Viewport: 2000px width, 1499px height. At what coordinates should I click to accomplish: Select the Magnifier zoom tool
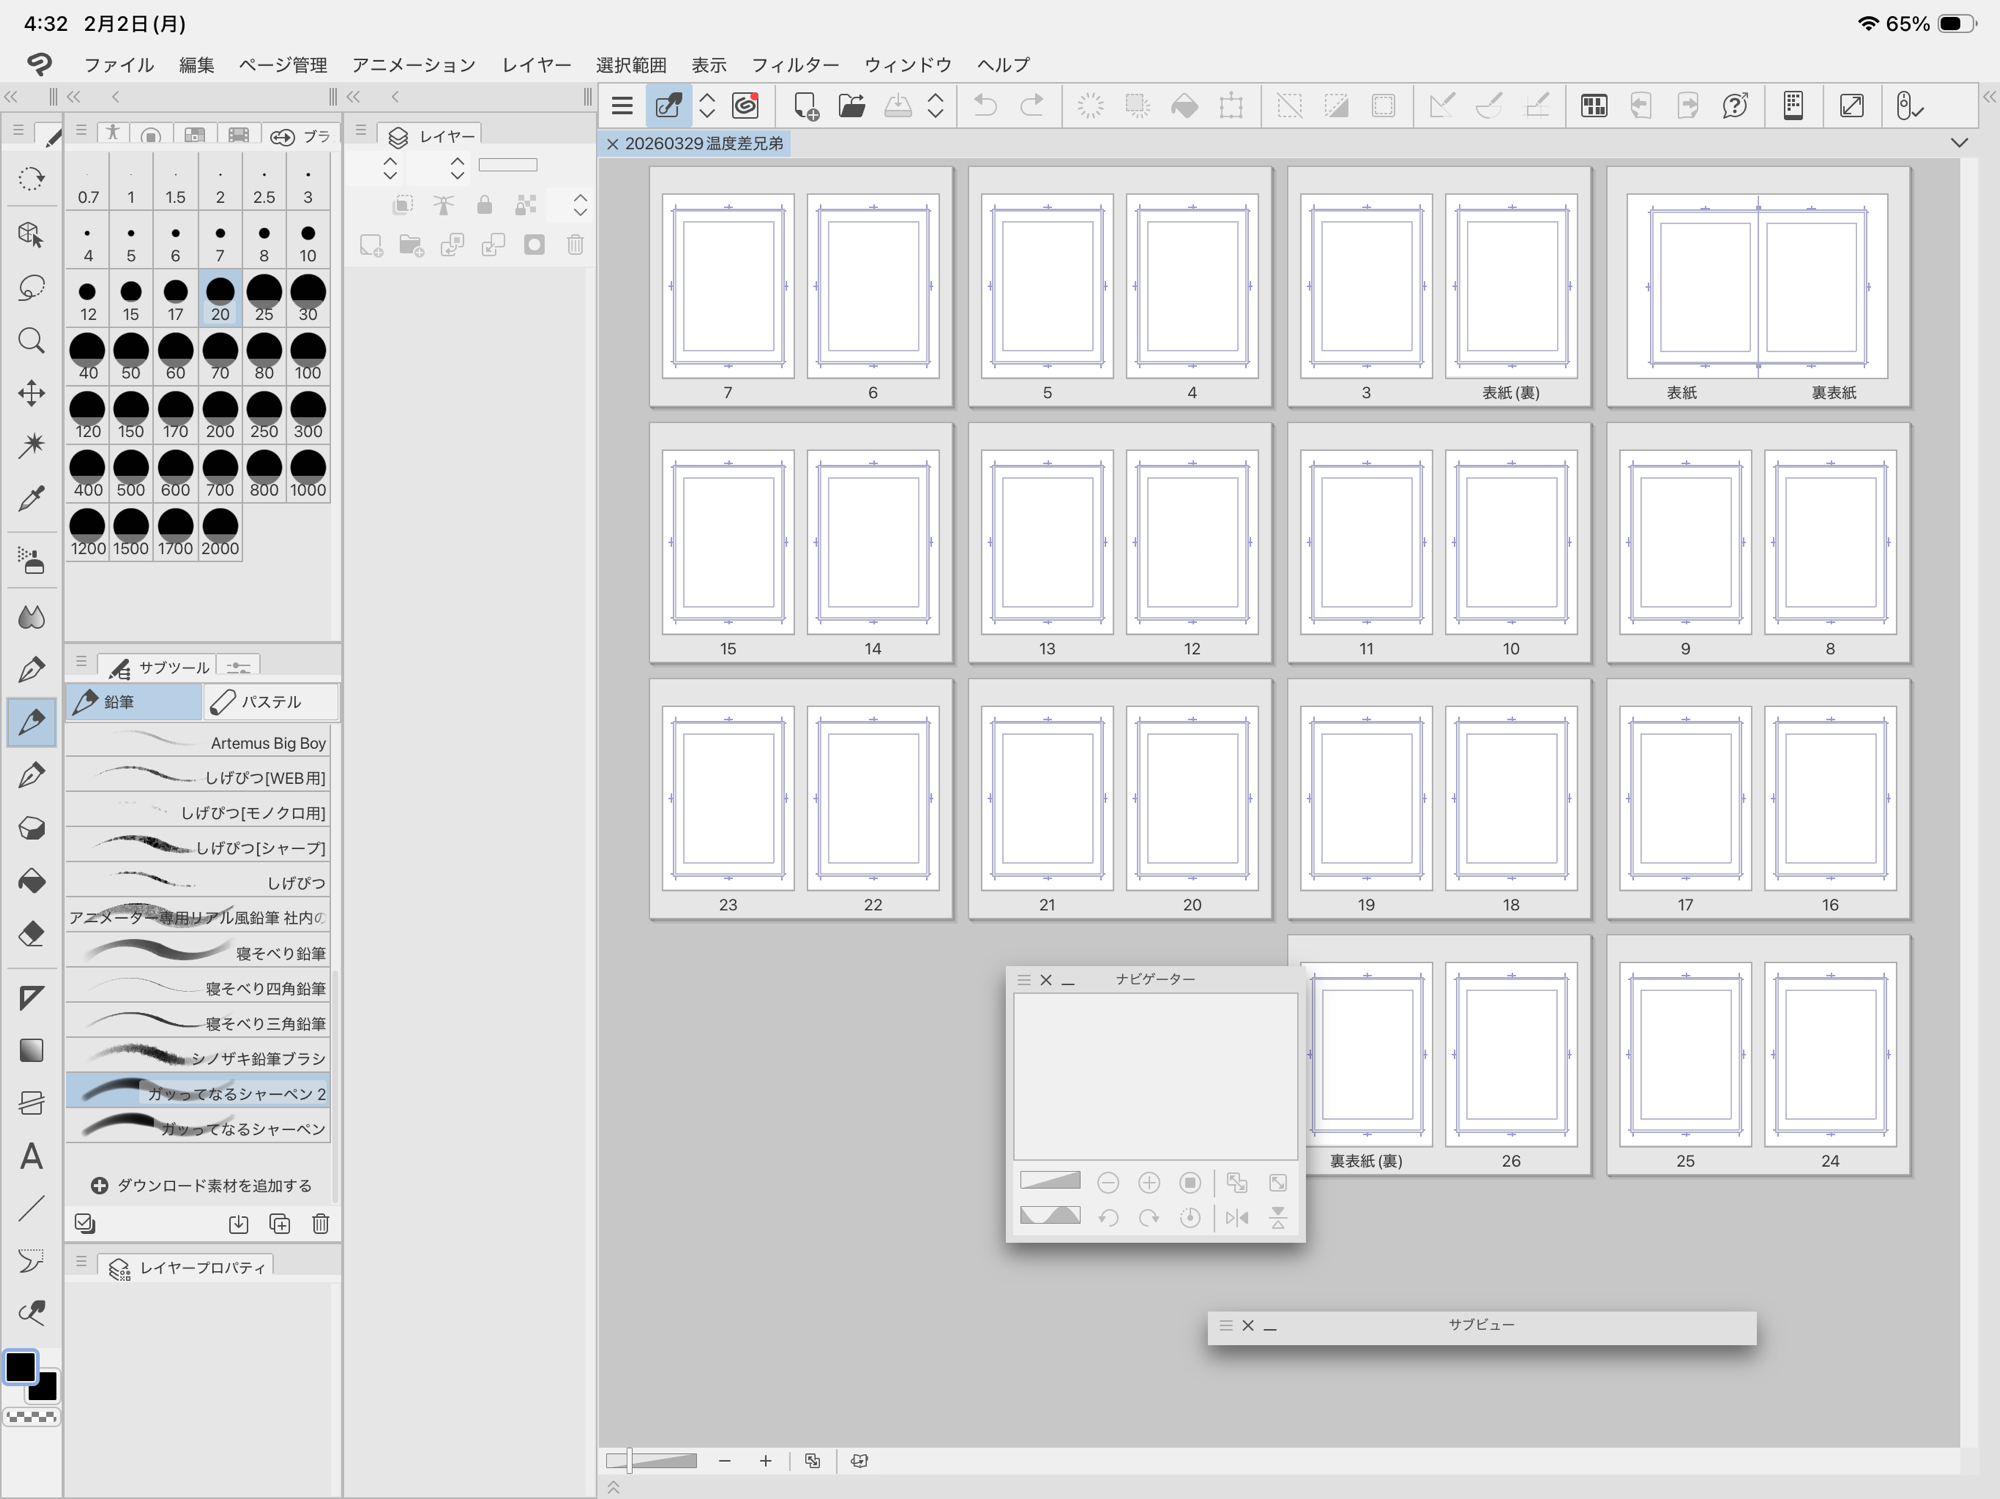coord(31,341)
